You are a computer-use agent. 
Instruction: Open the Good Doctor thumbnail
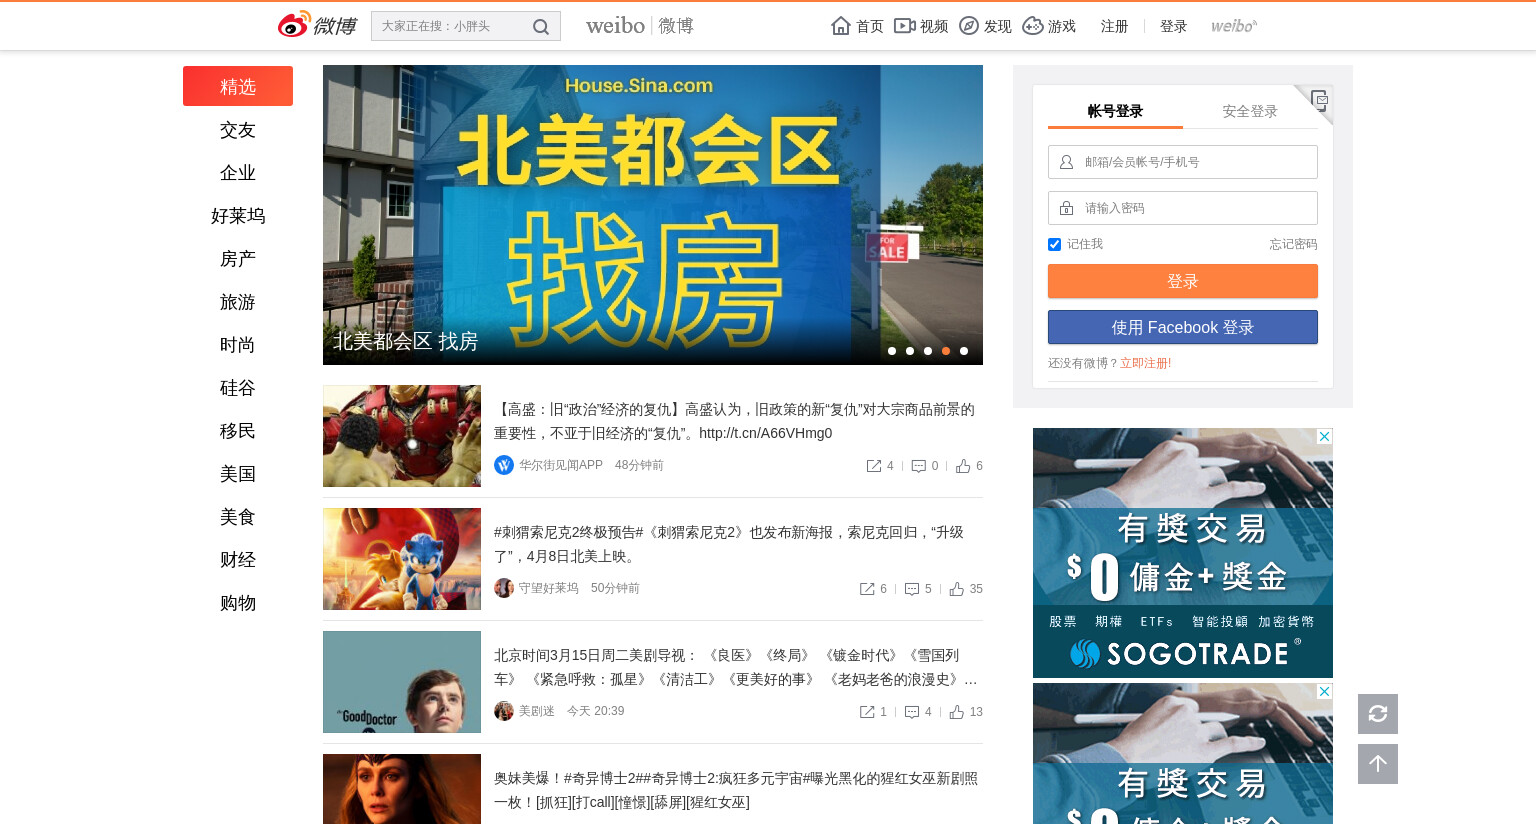point(402,682)
